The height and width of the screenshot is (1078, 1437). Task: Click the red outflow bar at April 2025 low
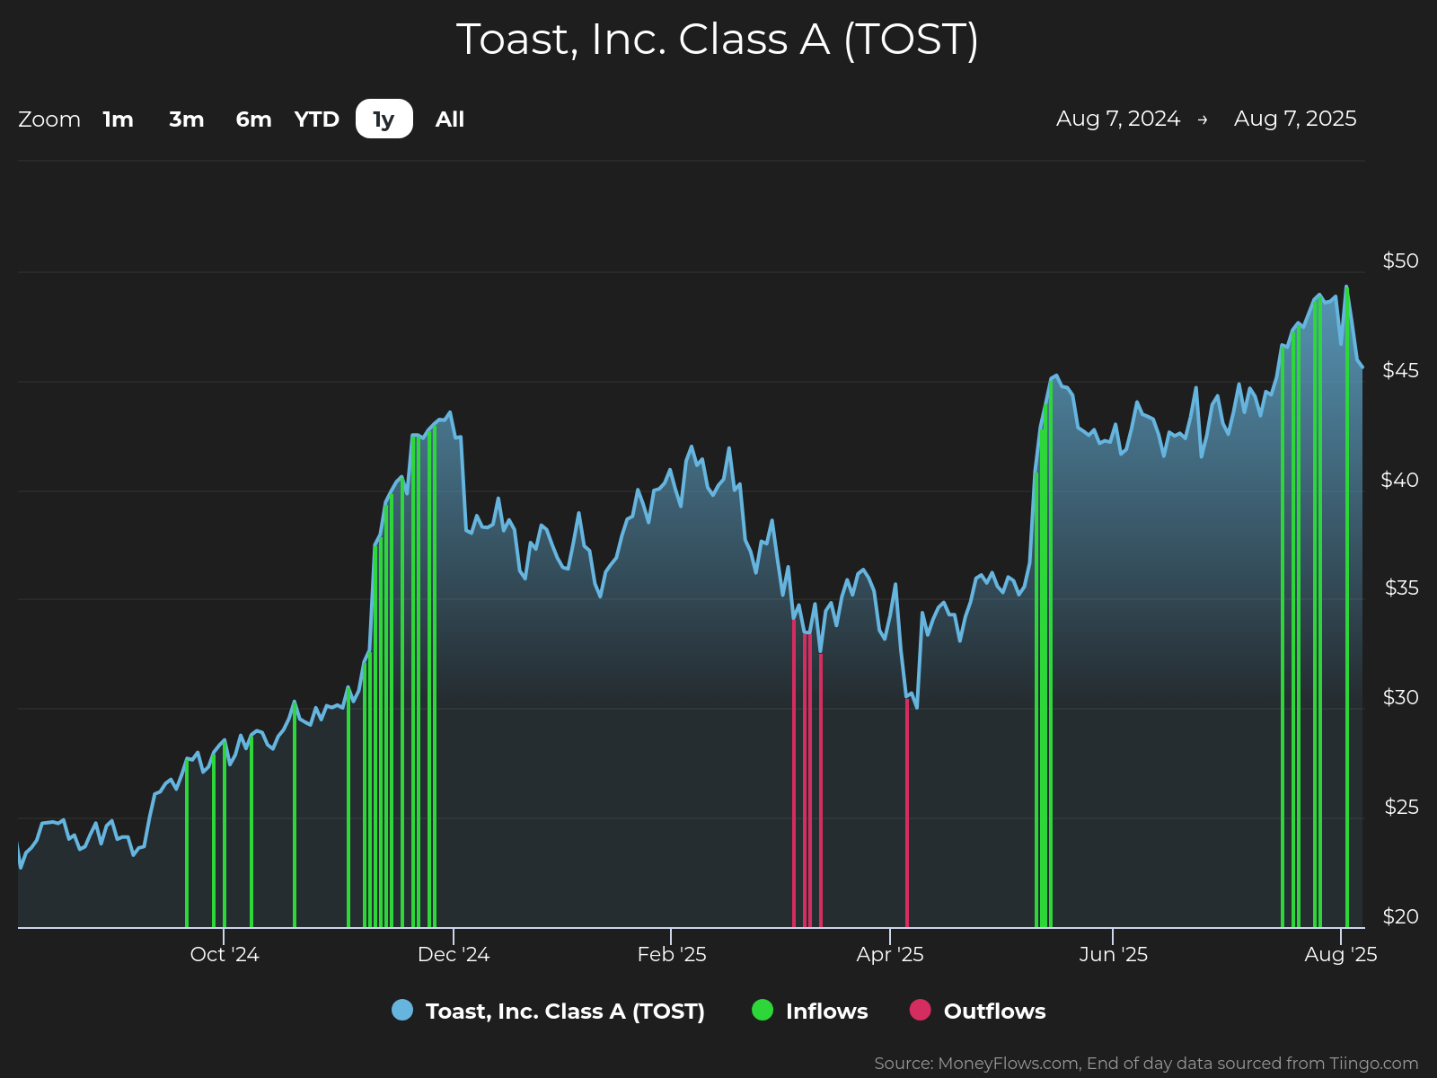pyautogui.click(x=907, y=813)
